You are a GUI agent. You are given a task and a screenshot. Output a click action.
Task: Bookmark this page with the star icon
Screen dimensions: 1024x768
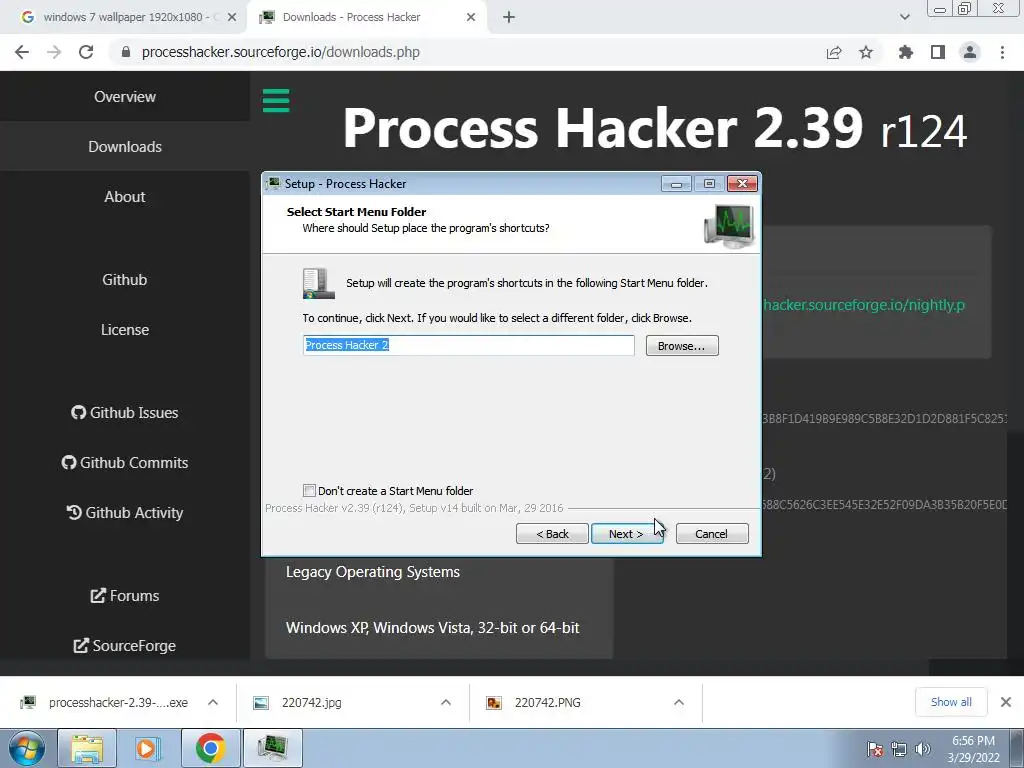[x=866, y=52]
